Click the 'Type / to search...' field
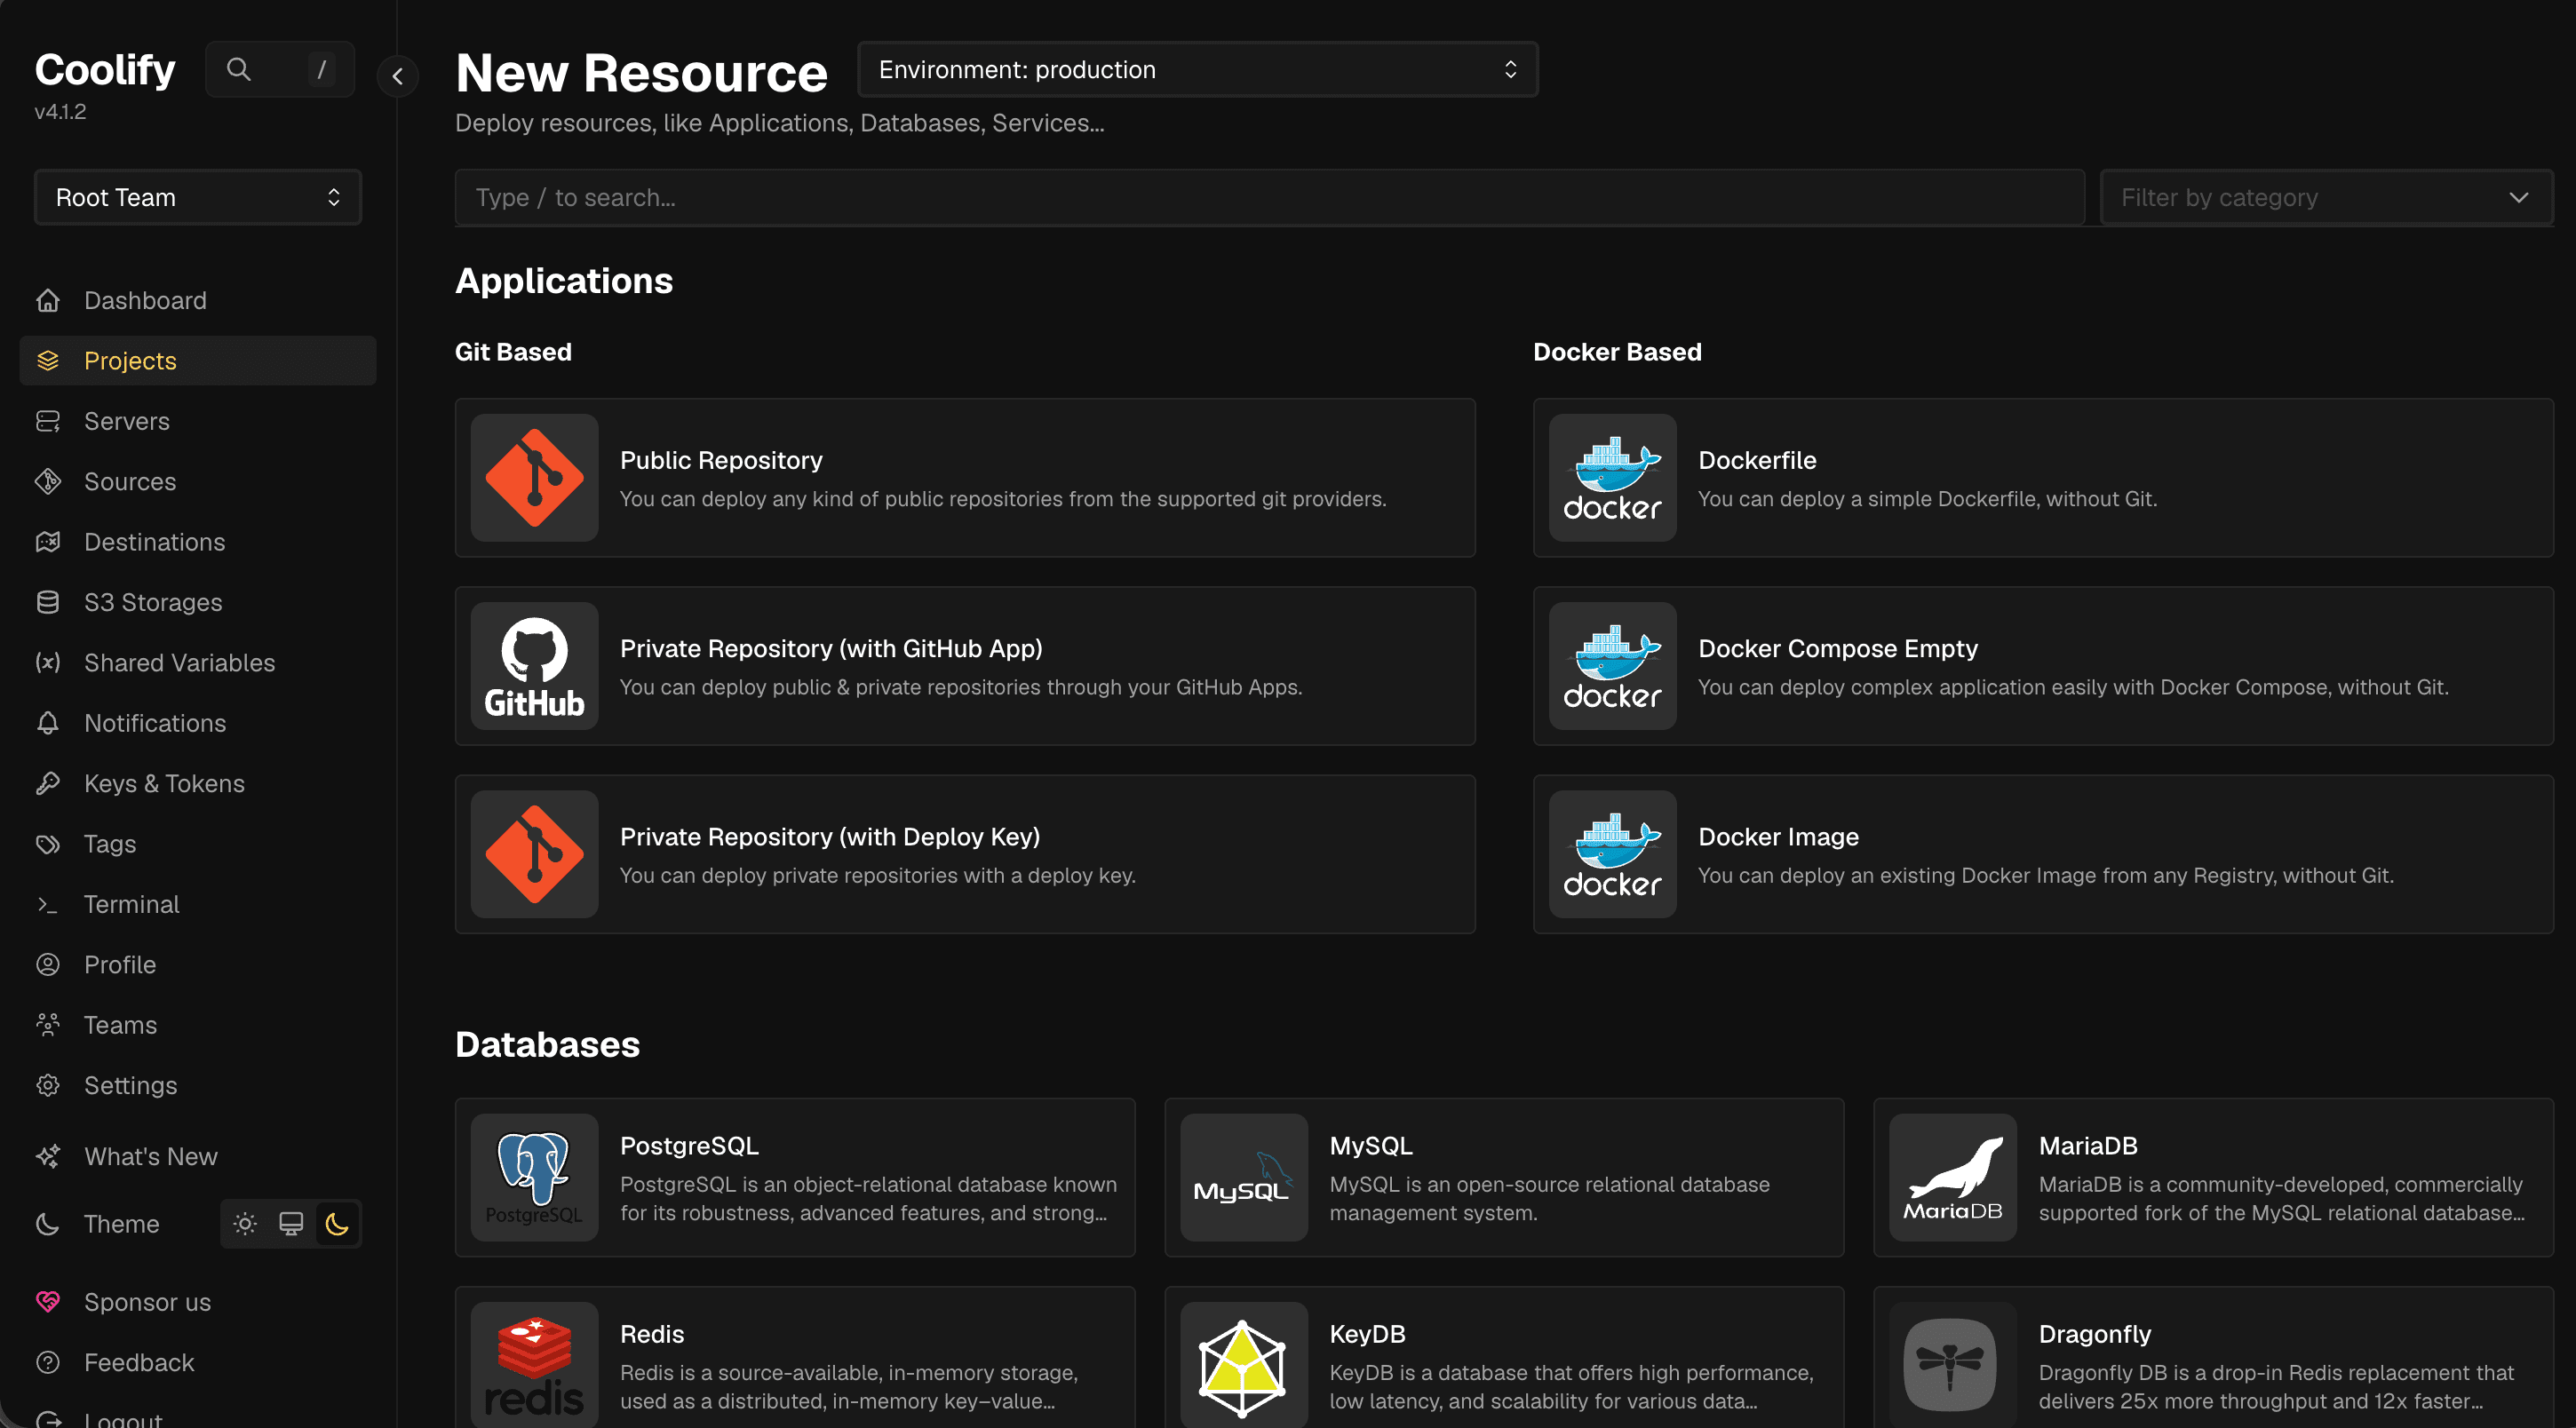Screen dimensions: 2576x1428 (x=1269, y=197)
